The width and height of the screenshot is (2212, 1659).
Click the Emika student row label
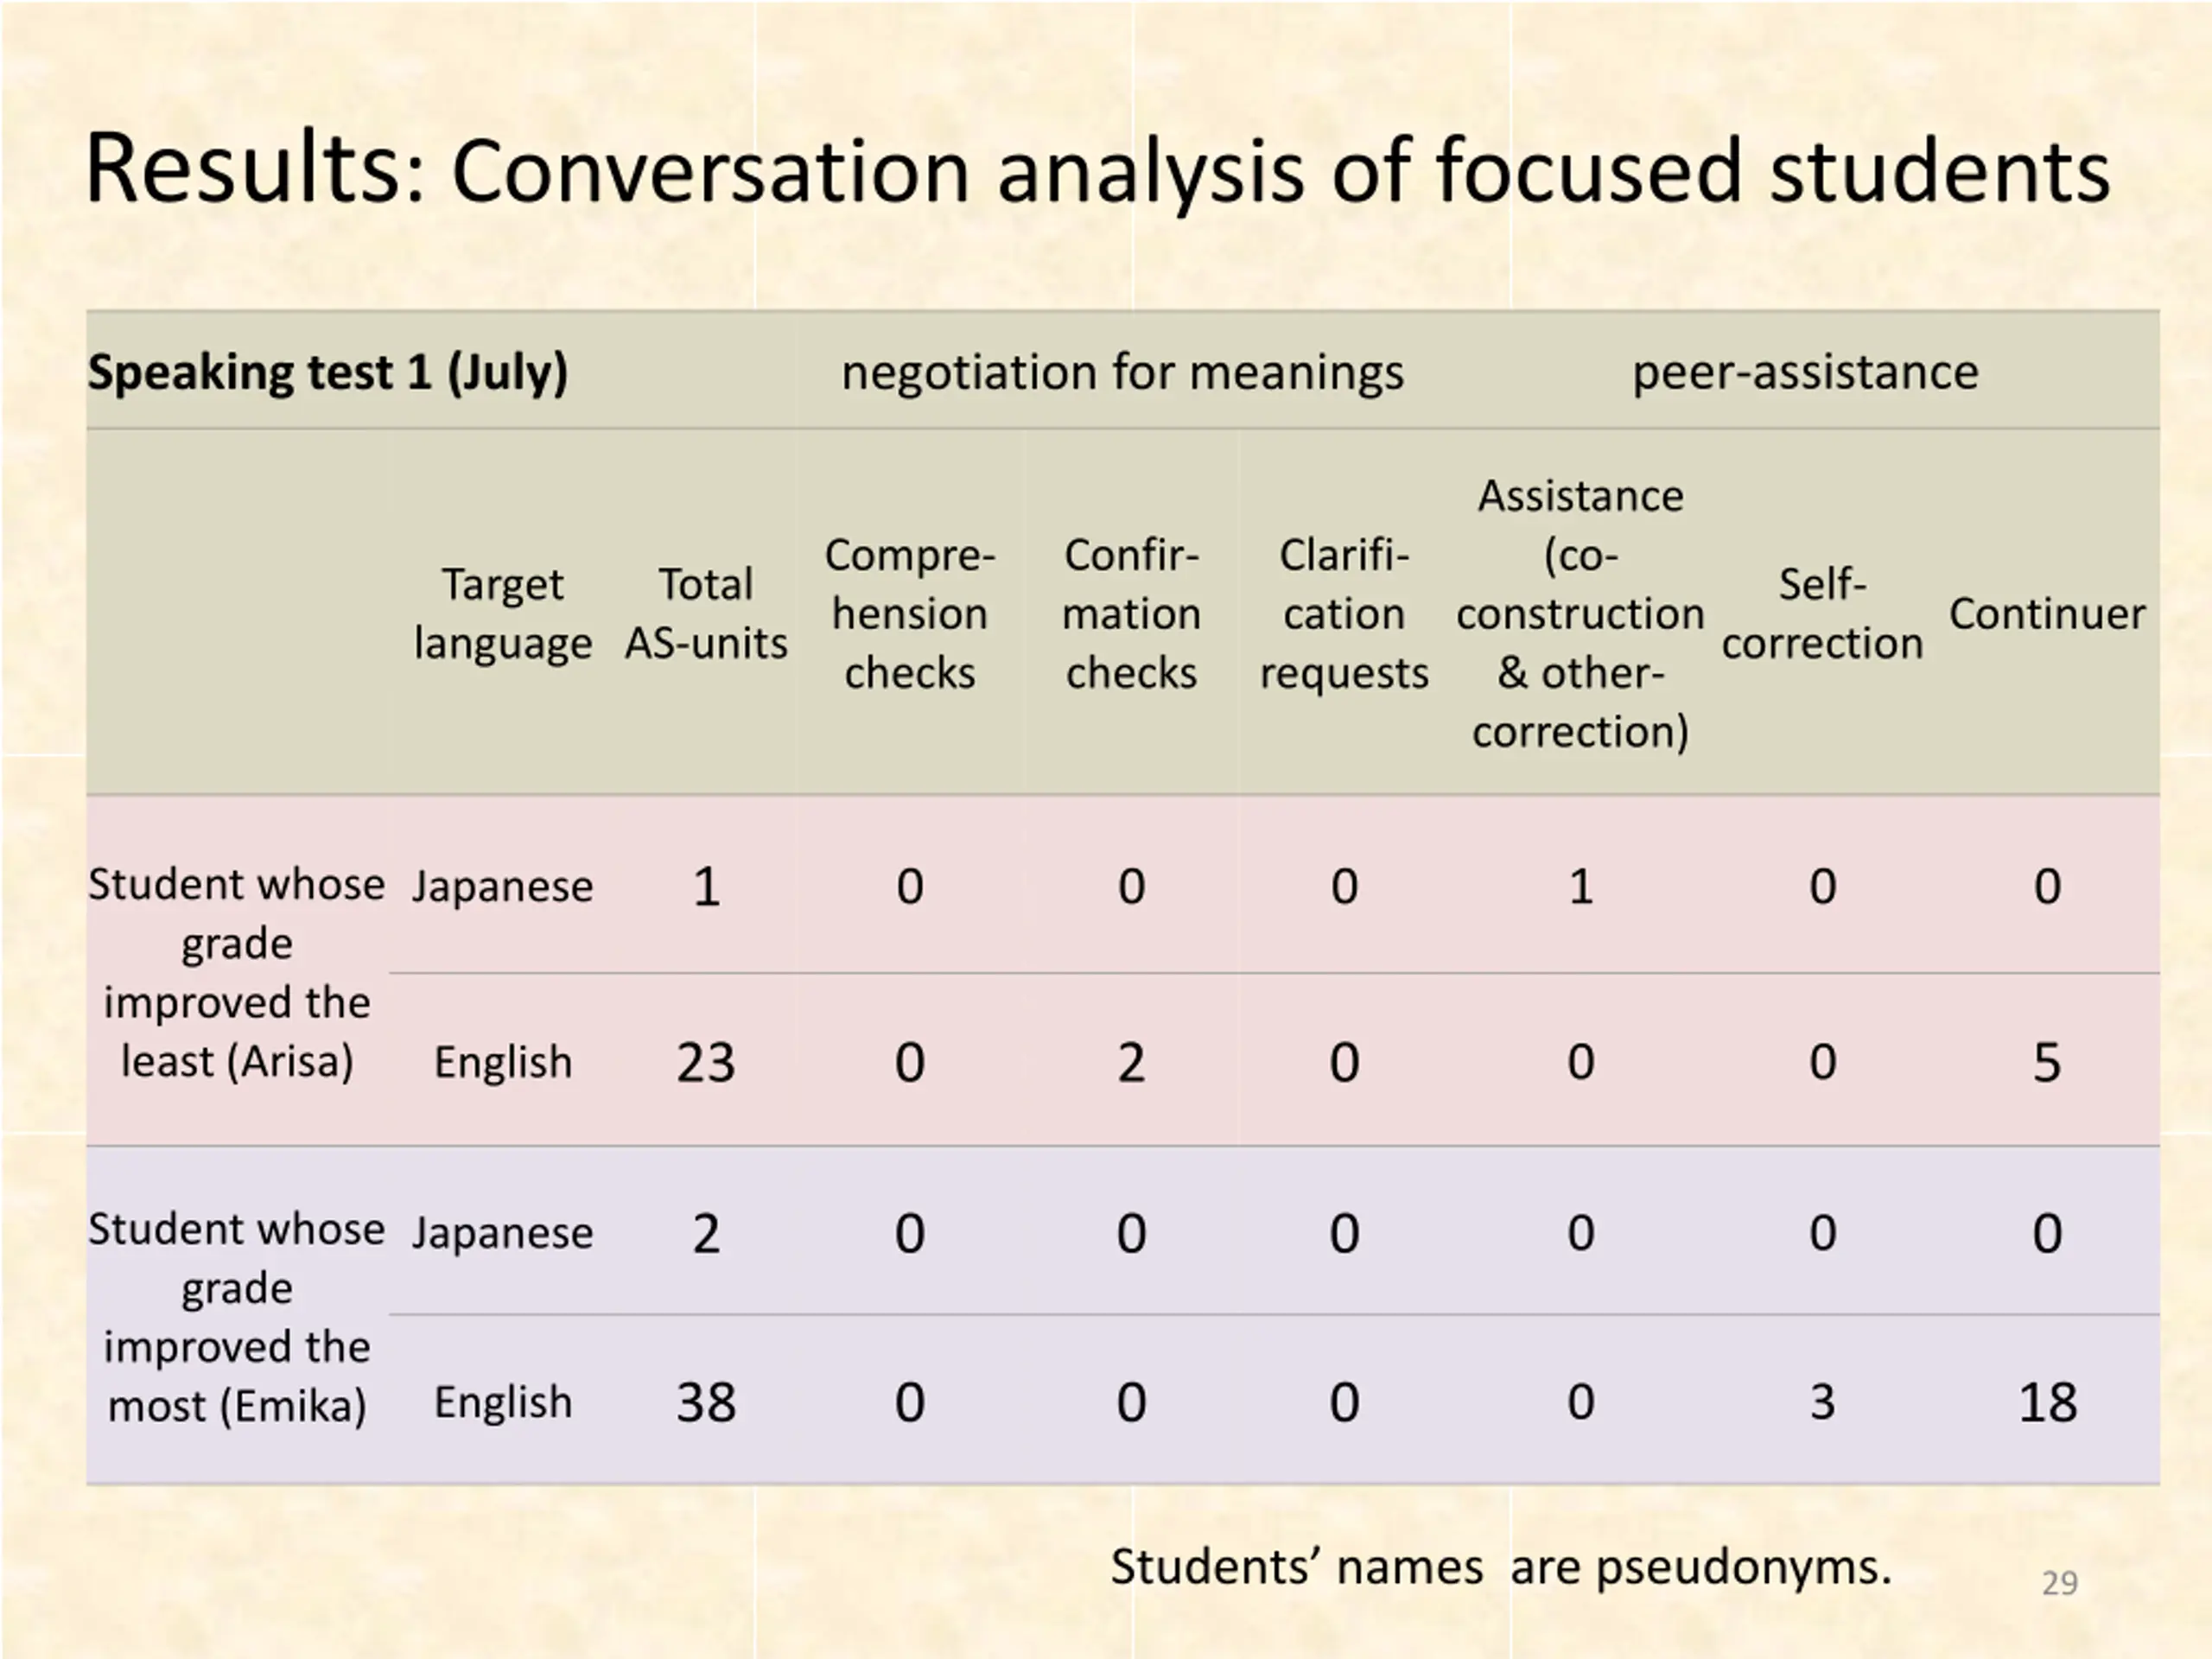point(236,1317)
